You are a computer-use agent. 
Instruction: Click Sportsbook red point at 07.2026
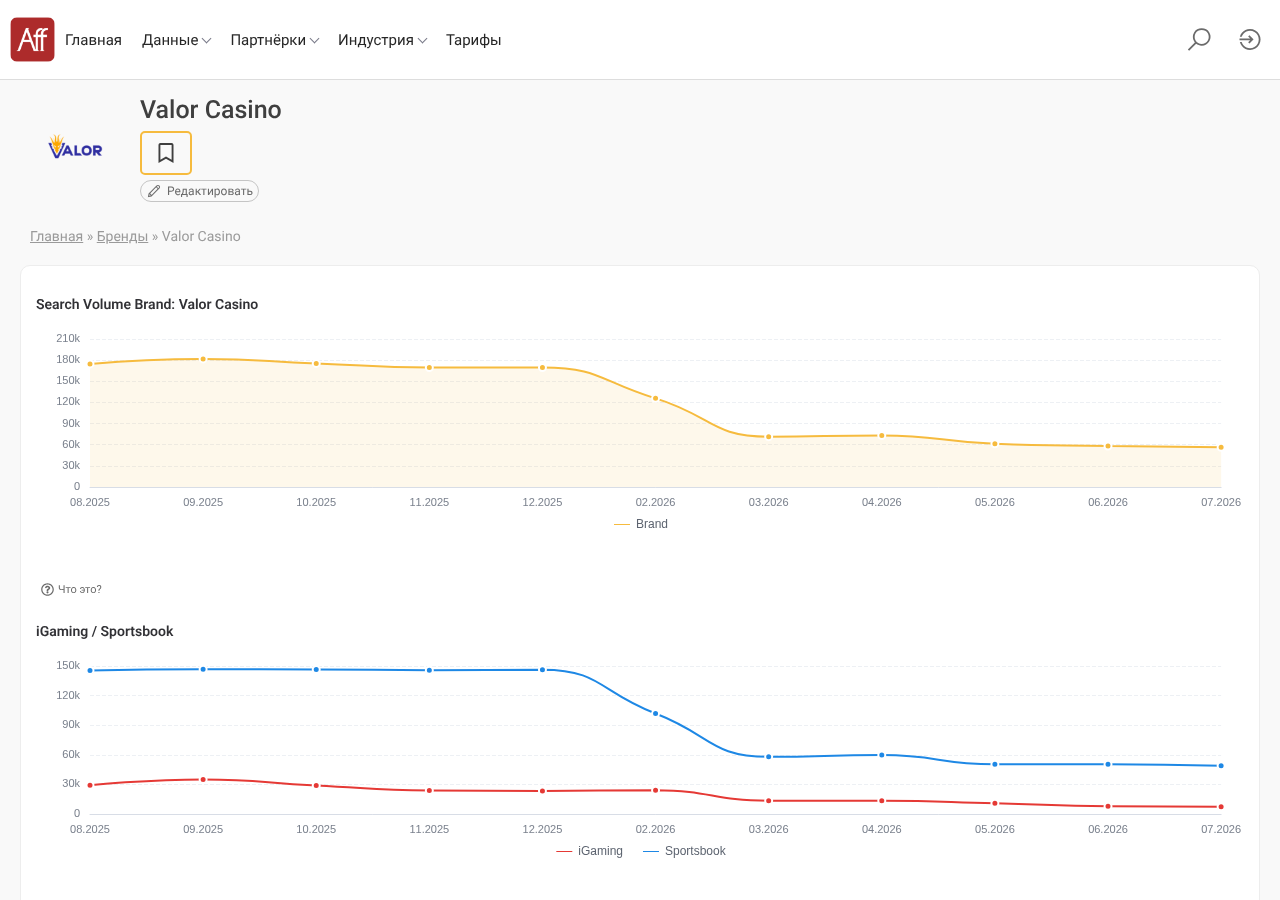[1221, 807]
